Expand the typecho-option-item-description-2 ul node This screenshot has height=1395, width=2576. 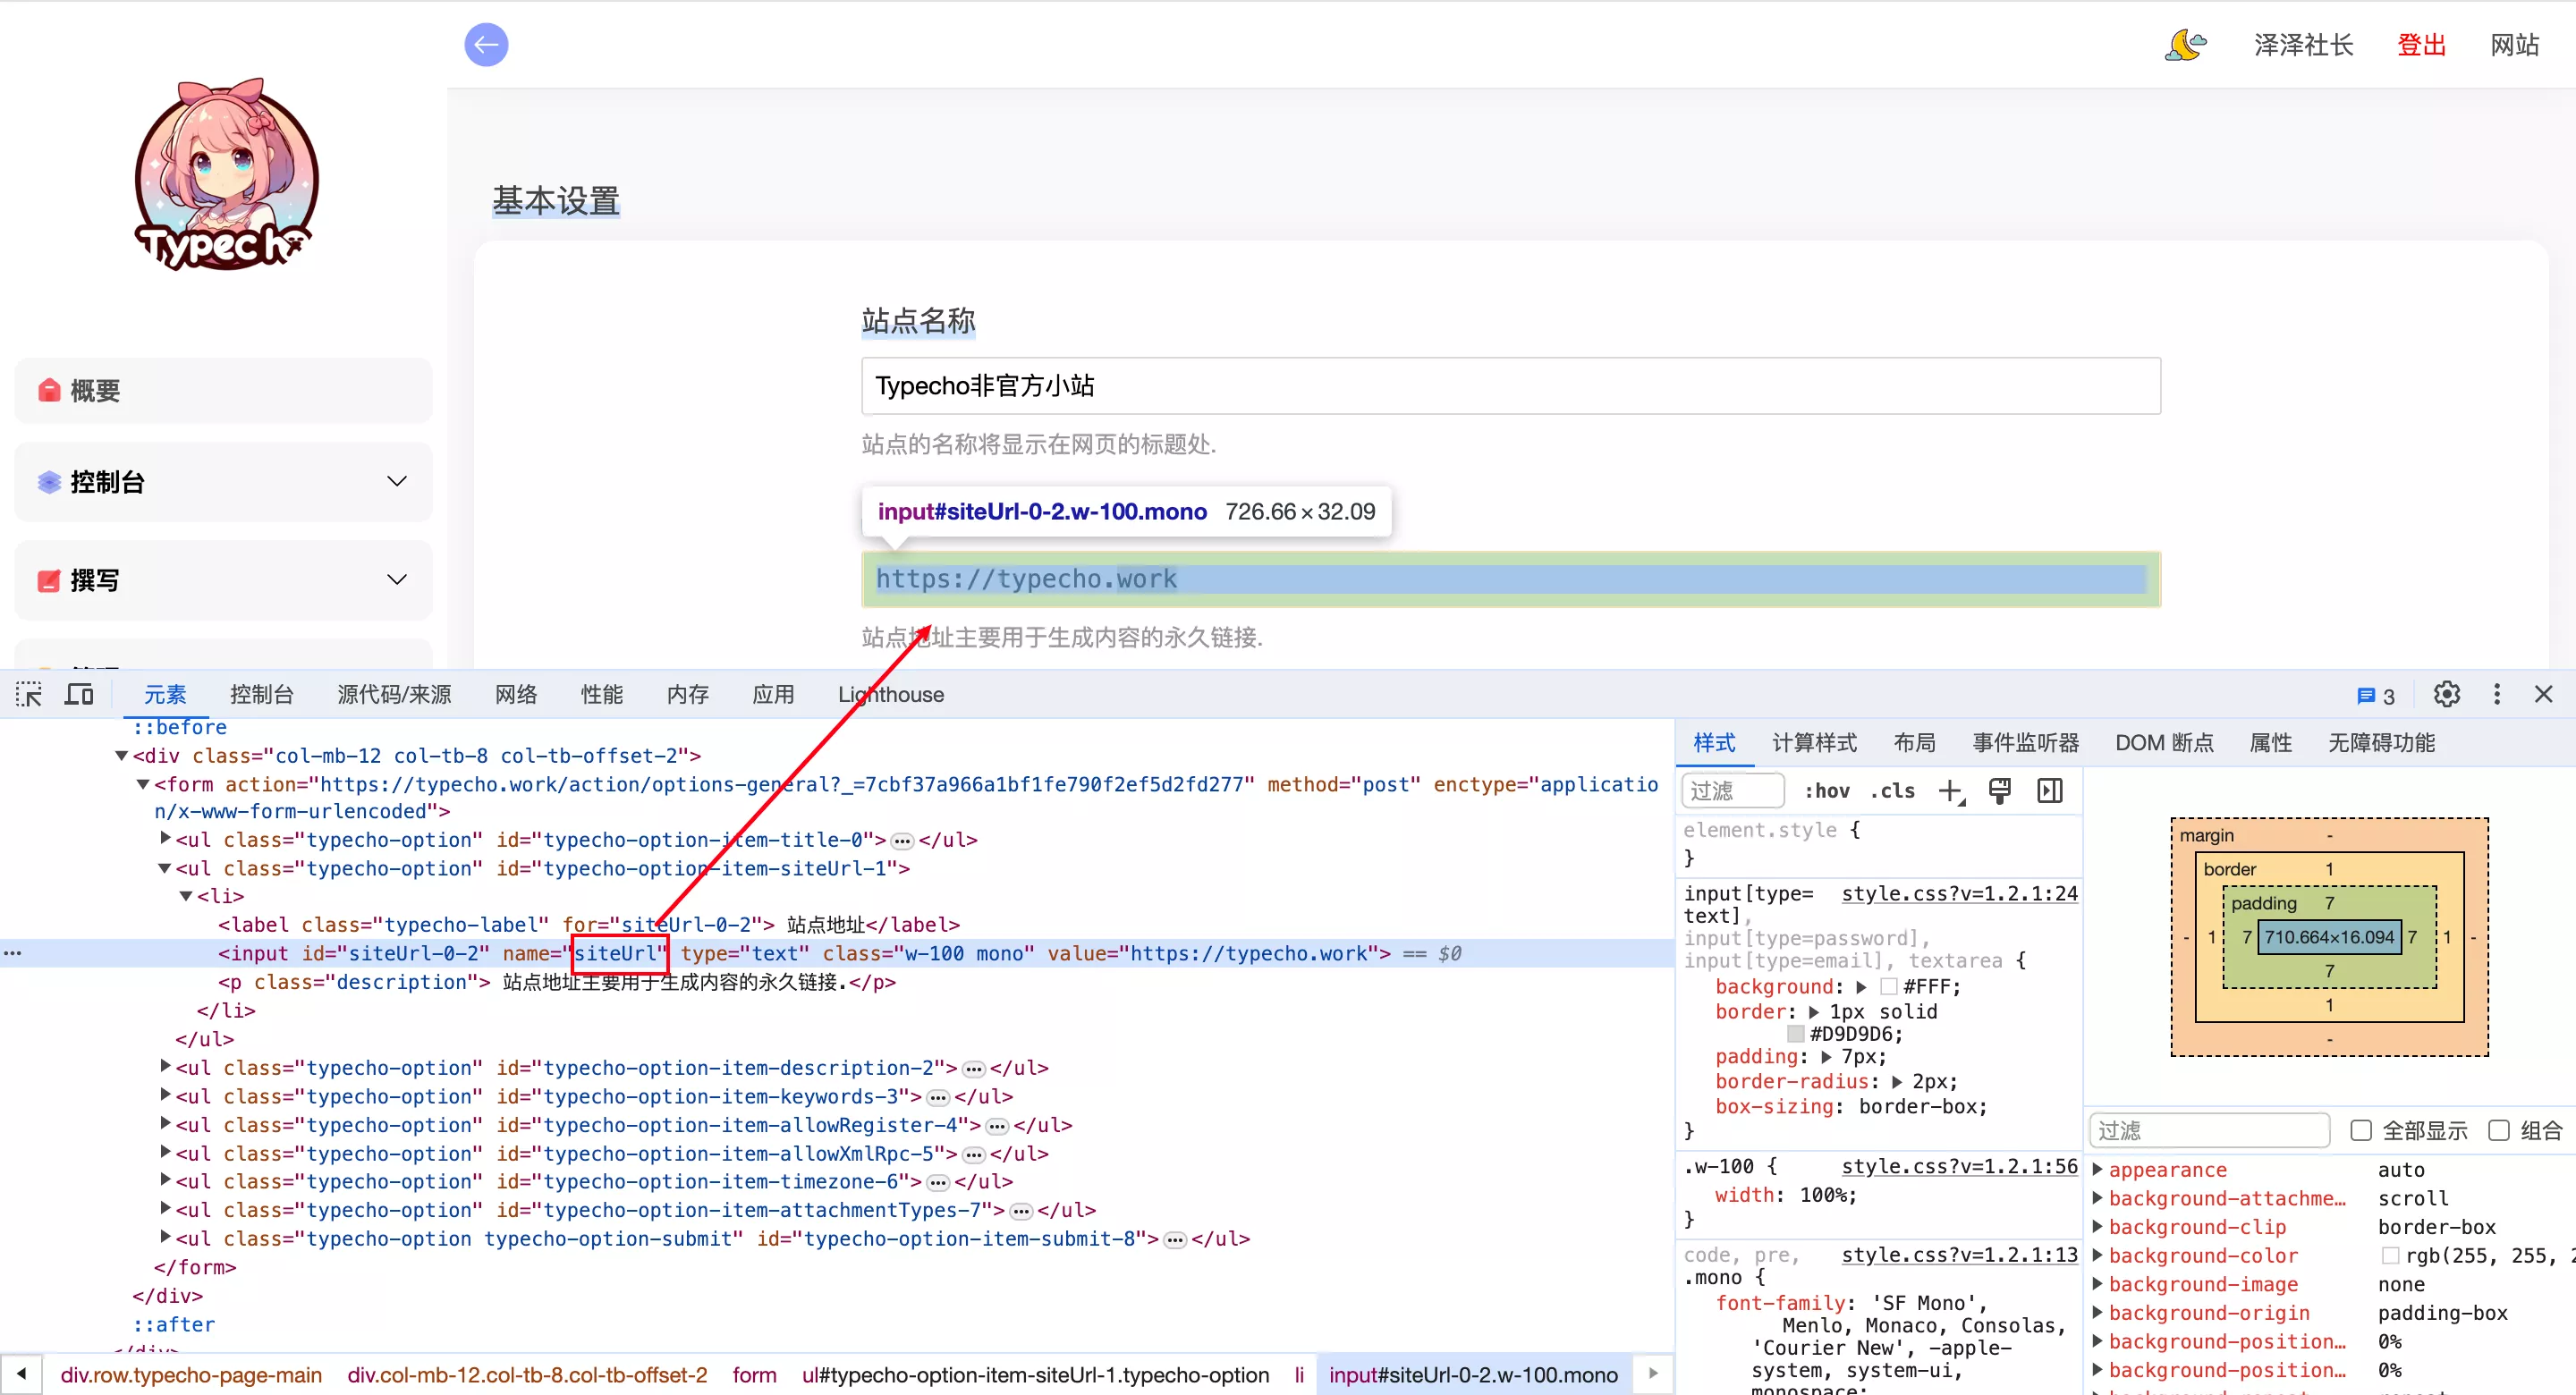coord(166,1067)
